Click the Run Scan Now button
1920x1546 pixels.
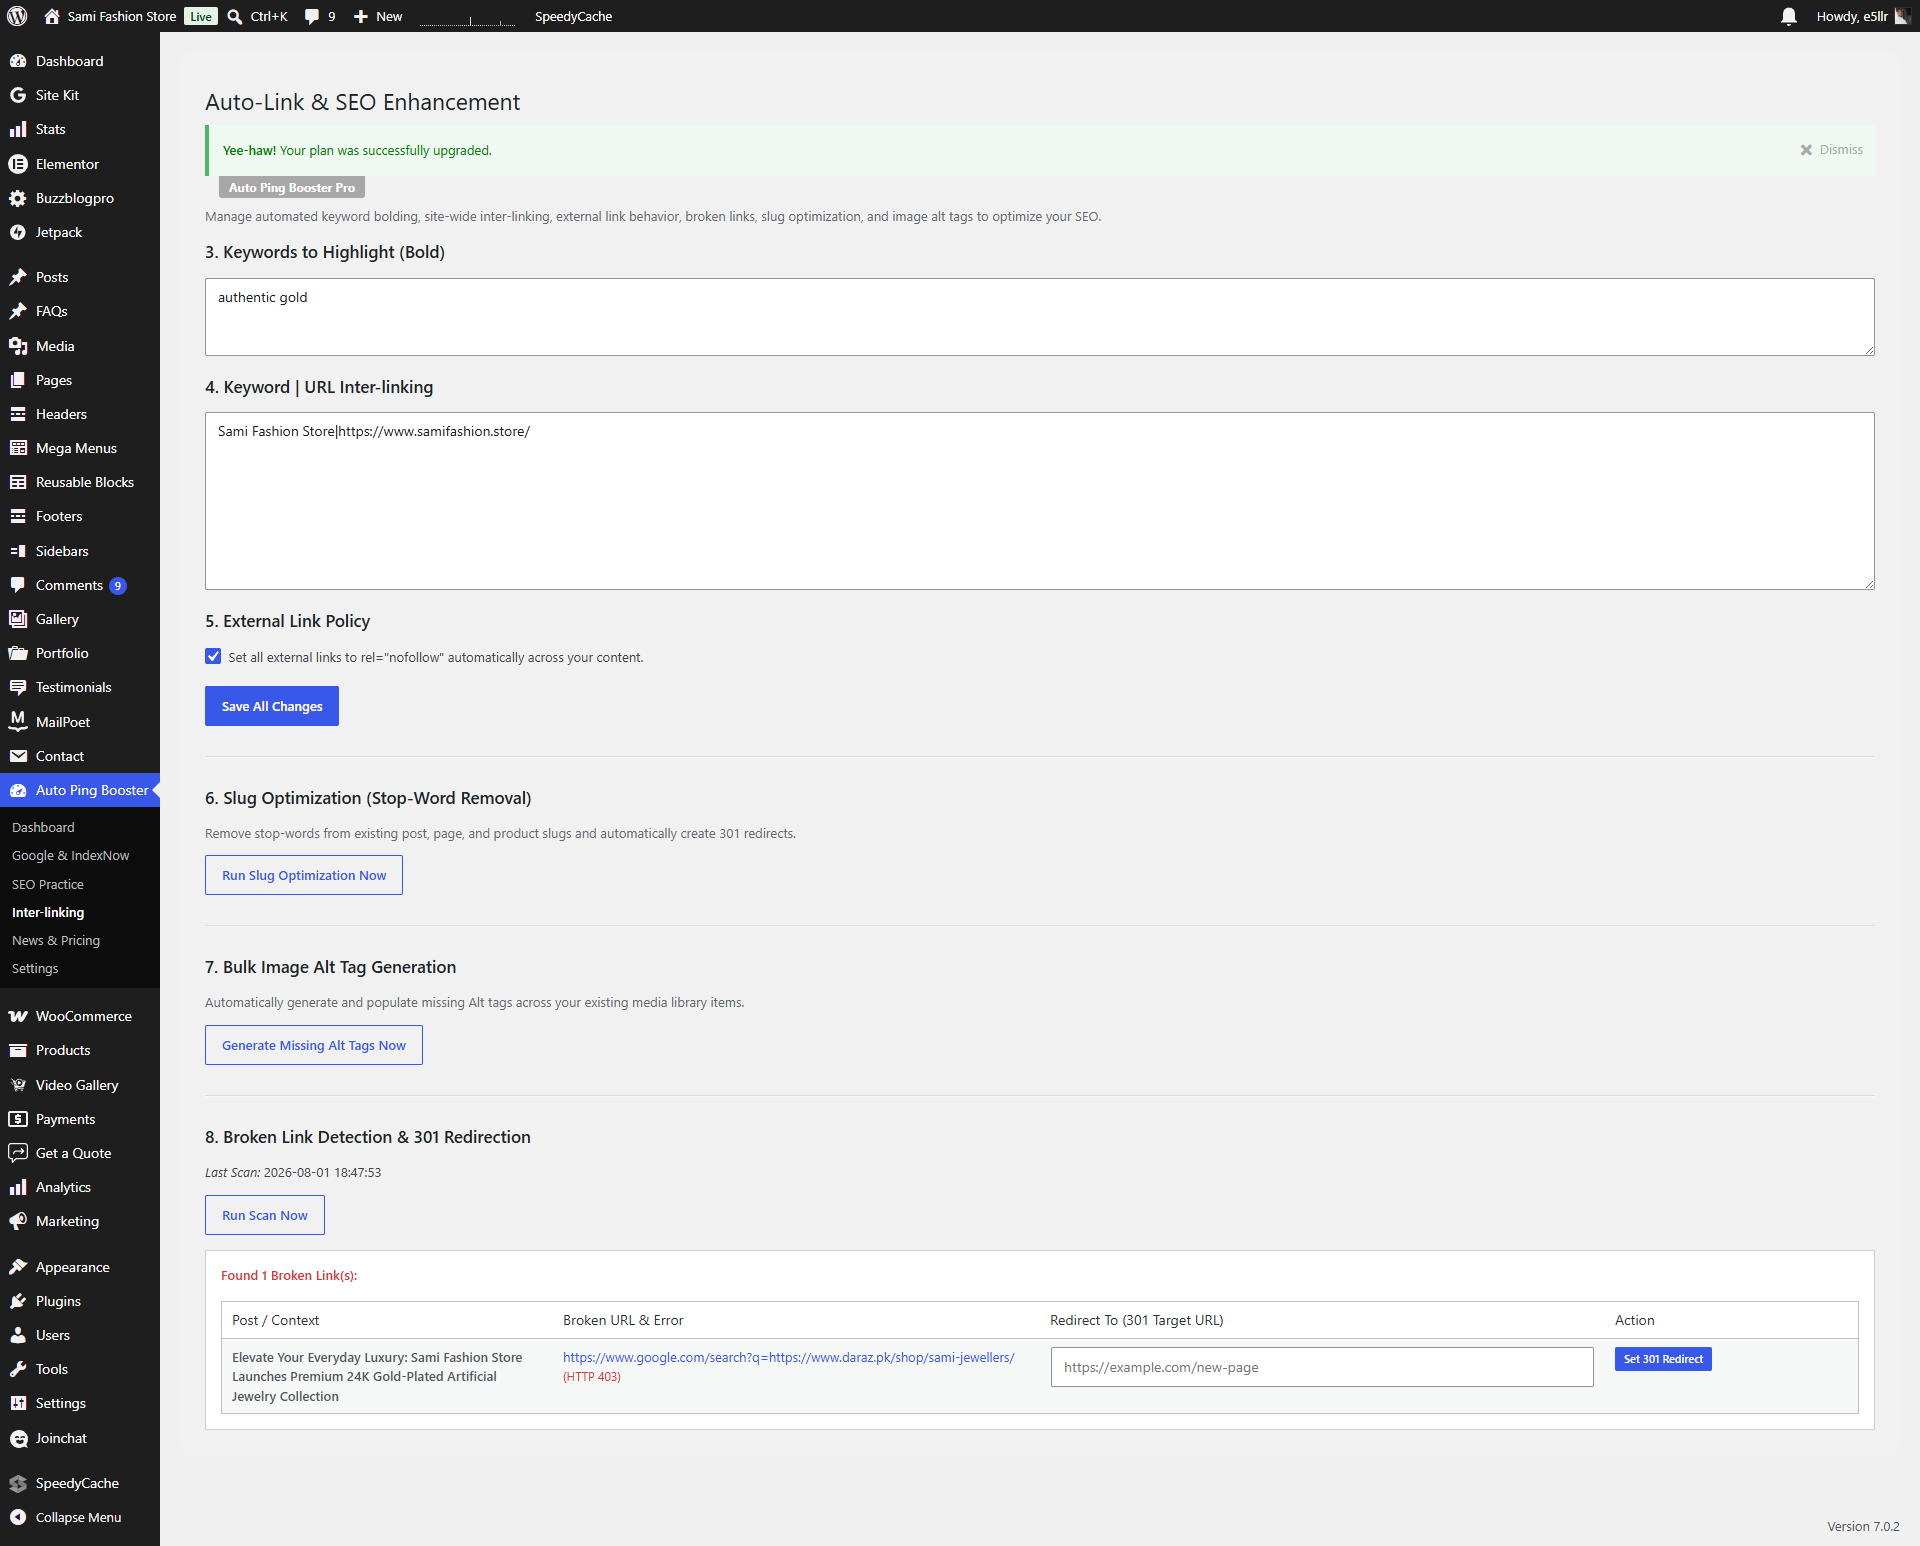click(x=265, y=1215)
